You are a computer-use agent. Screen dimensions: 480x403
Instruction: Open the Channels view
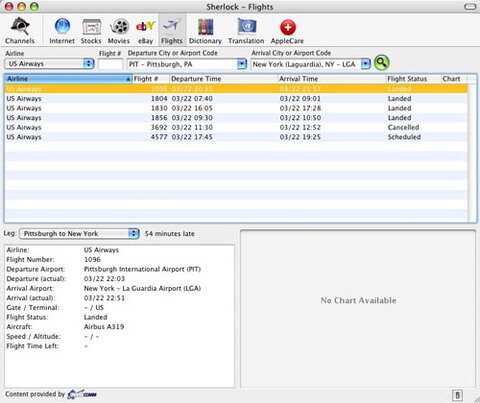click(20, 31)
